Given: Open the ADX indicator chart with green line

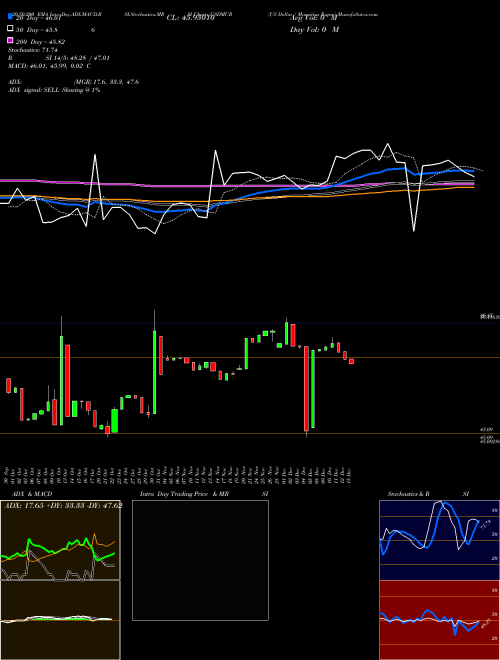Looking at the screenshot, I should (60, 540).
